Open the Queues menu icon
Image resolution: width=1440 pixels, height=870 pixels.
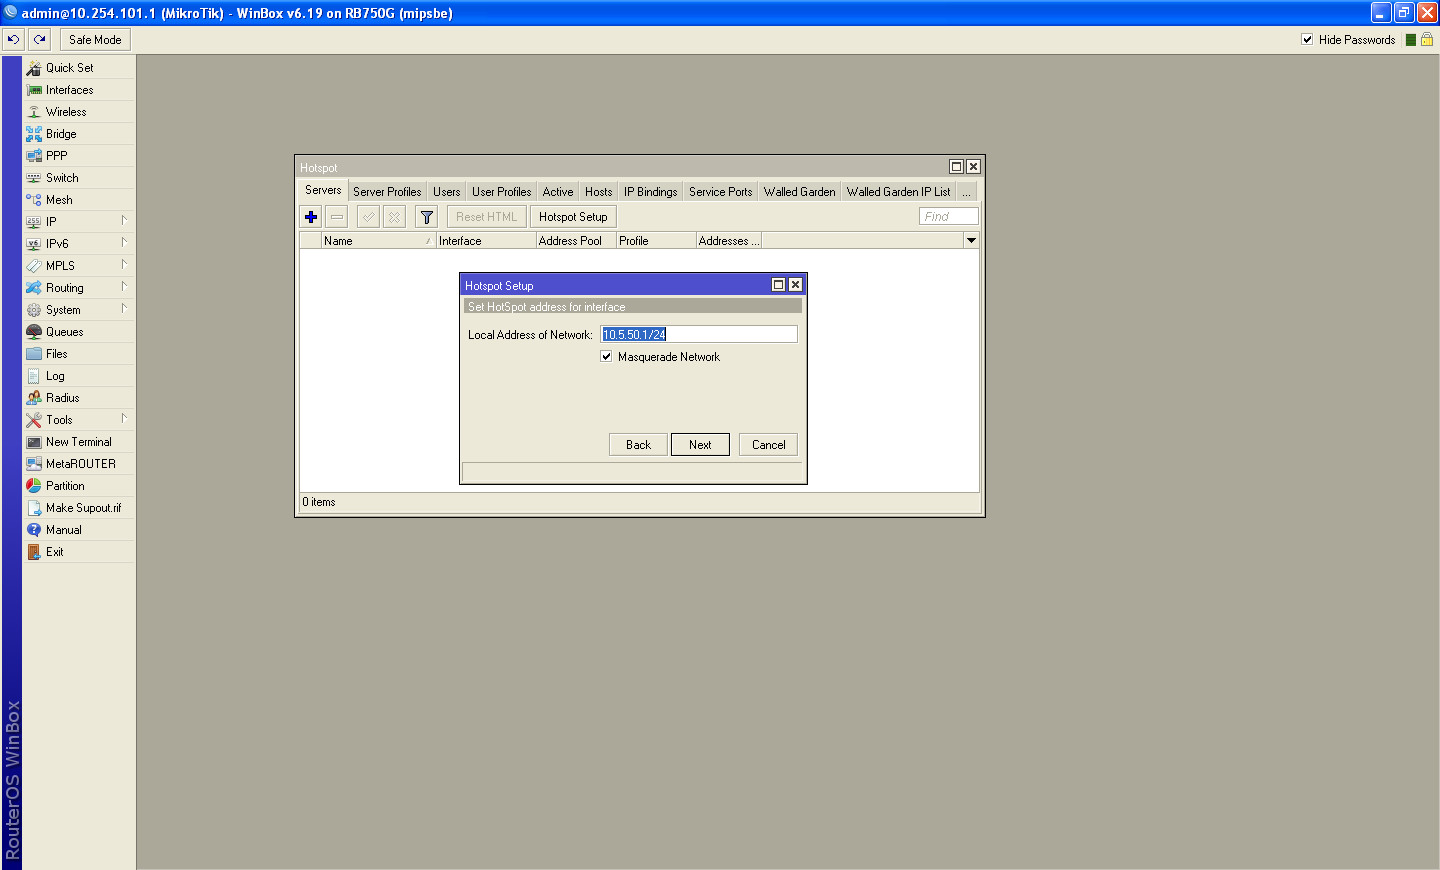click(34, 332)
